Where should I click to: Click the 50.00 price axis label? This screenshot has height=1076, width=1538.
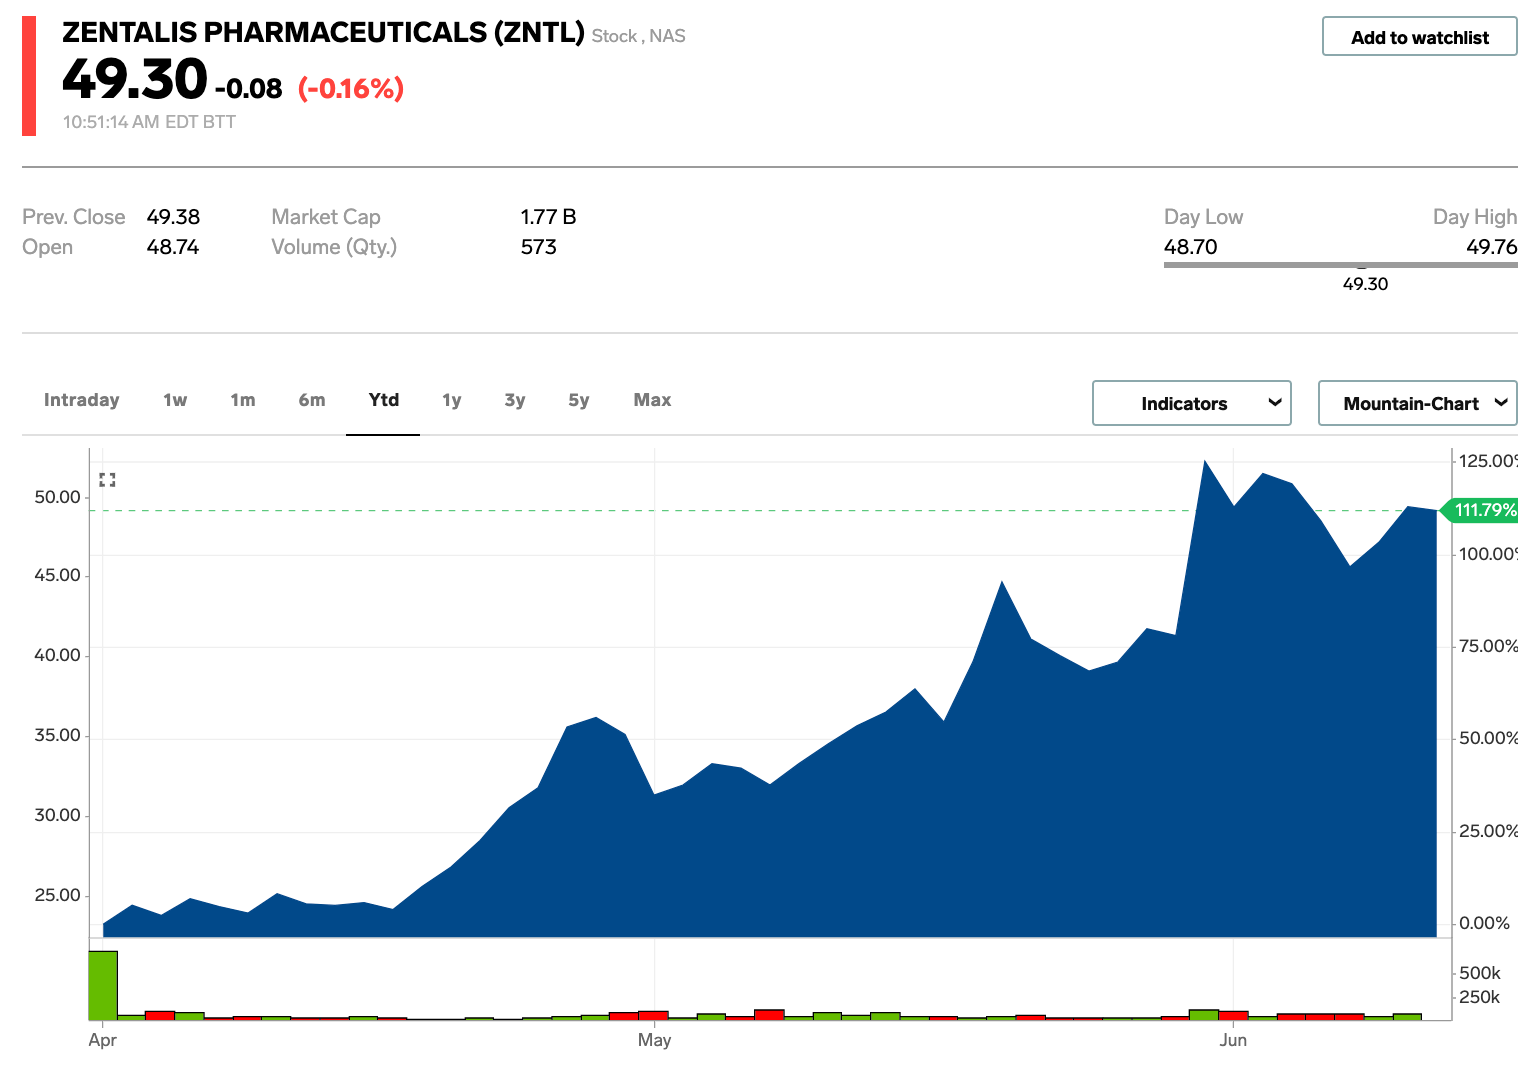click(x=57, y=497)
